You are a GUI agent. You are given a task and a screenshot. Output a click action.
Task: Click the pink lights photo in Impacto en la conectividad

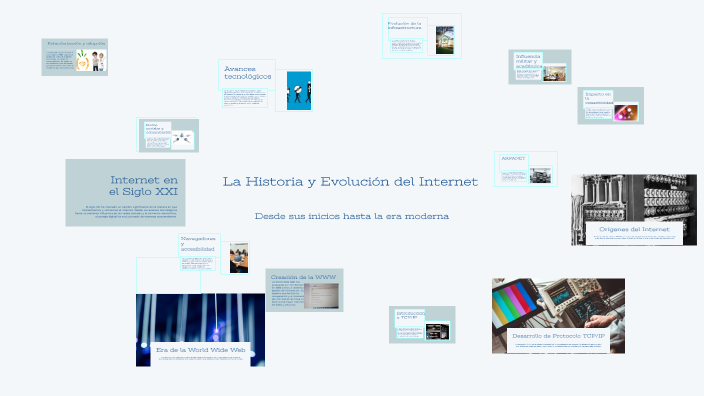tap(626, 112)
